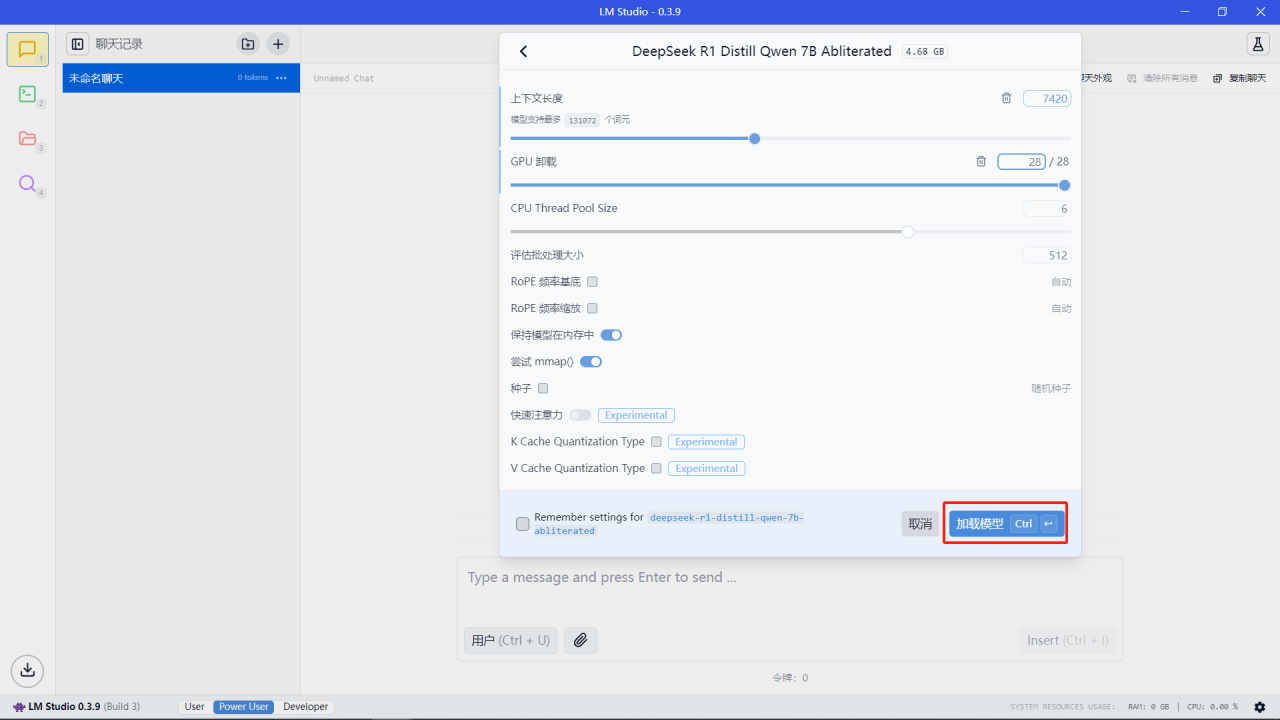
Task: Toggle 快速注意力 switch
Action: click(580, 415)
